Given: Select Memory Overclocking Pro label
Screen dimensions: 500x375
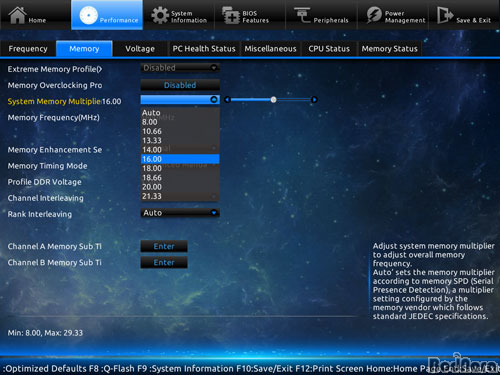Looking at the screenshot, I should click(x=55, y=85).
